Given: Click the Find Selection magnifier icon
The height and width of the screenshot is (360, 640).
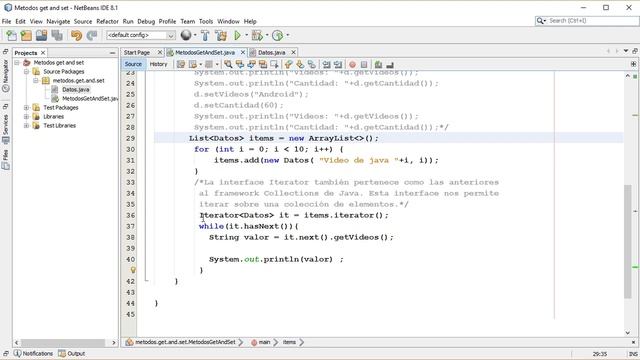Looking at the screenshot, I should point(228,64).
